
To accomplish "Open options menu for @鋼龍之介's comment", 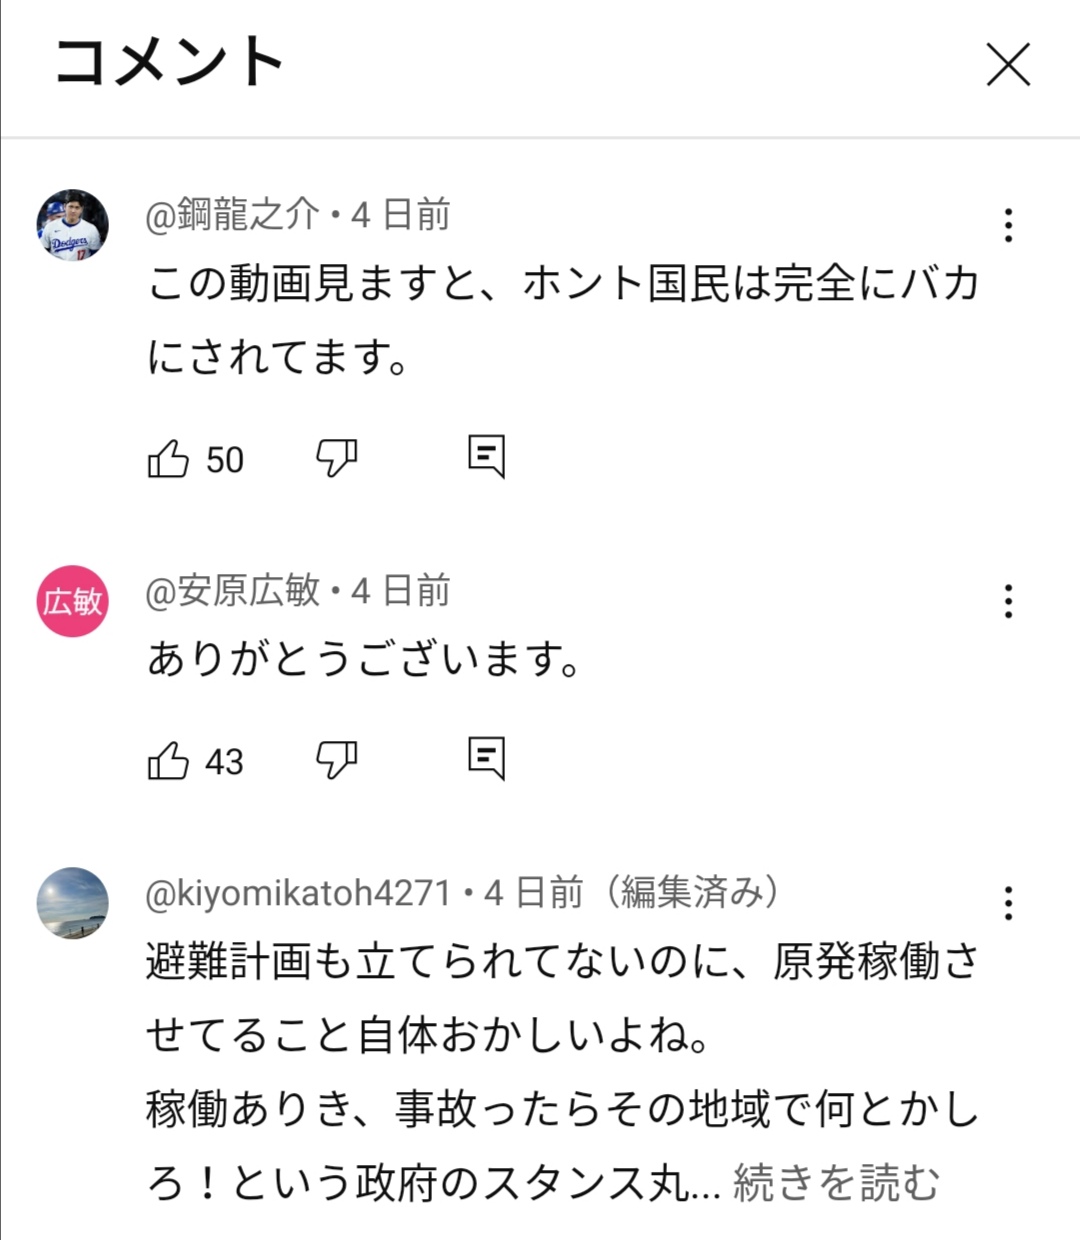I will click(1008, 226).
